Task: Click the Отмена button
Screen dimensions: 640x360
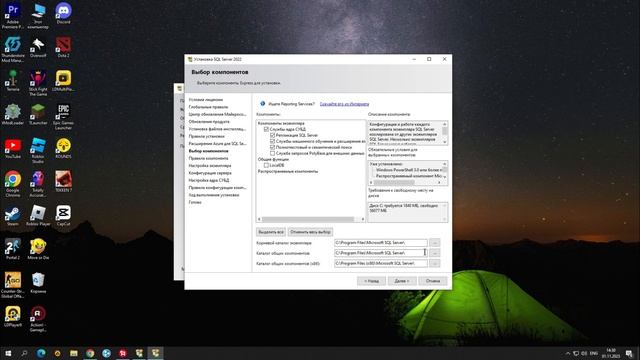Action: pyautogui.click(x=433, y=281)
